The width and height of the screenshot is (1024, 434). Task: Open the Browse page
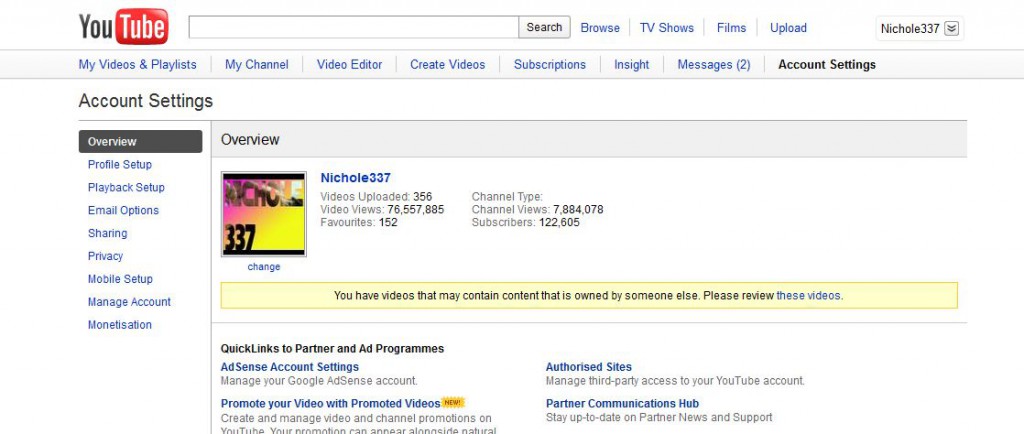click(x=600, y=28)
